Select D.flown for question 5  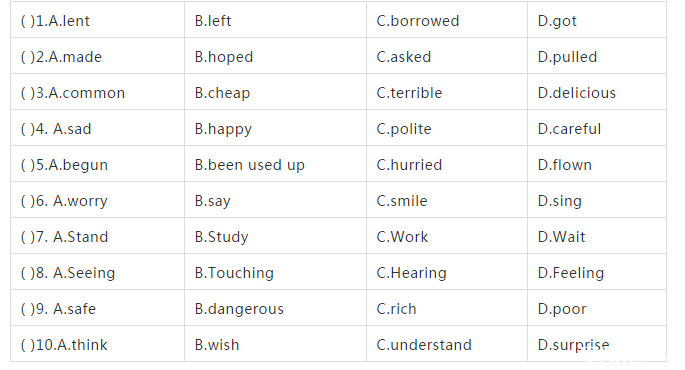(x=564, y=165)
